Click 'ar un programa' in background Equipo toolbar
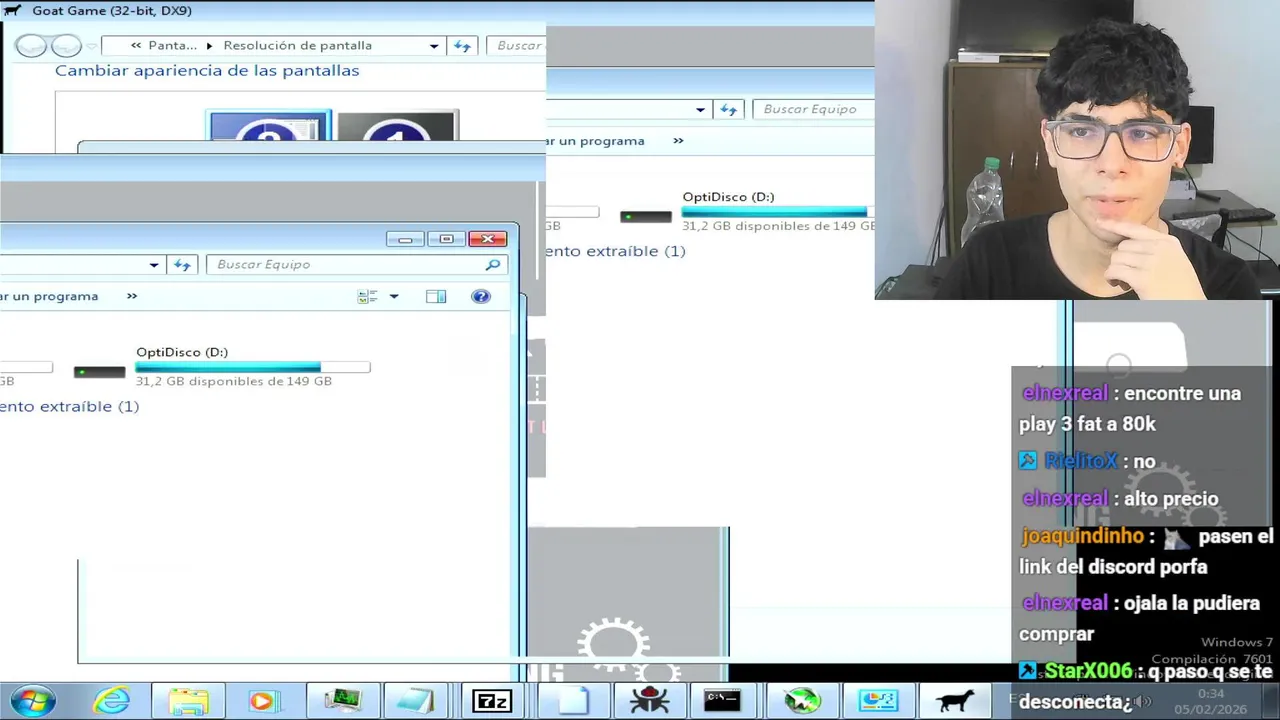Viewport: 1280px width, 720px height. 595,141
